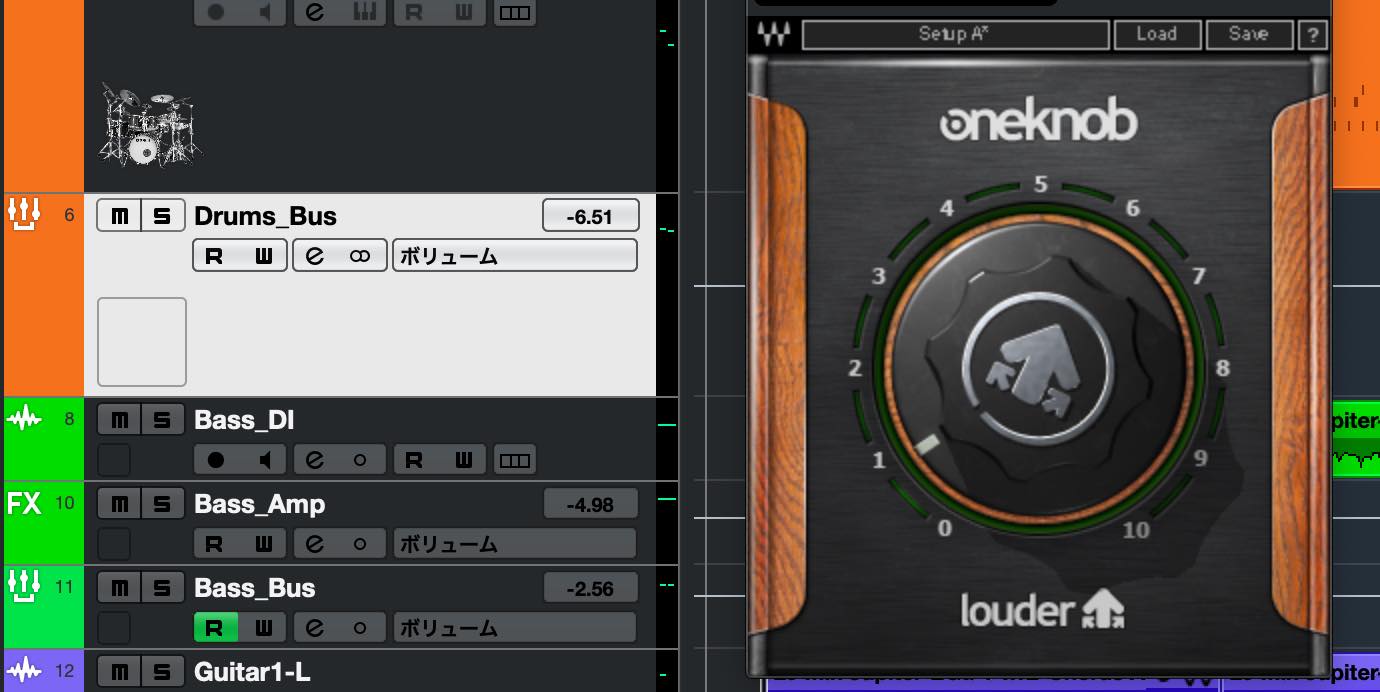Screen dimensions: 1380x692
Task: Enable Read automation on Bass_Amp
Action: click(215, 544)
